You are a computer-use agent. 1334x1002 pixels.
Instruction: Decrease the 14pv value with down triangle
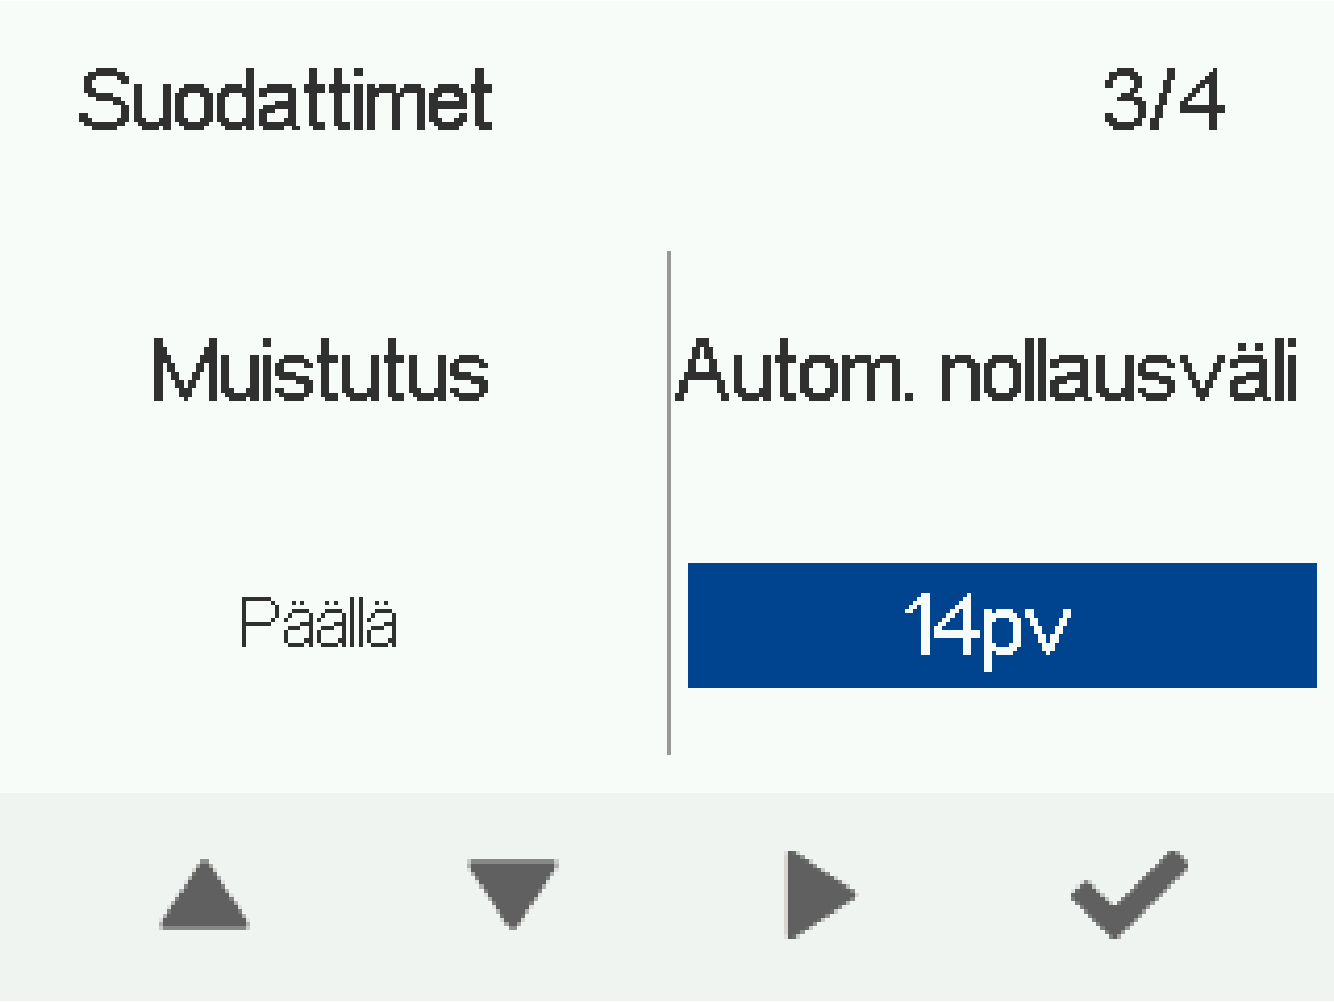(x=512, y=893)
